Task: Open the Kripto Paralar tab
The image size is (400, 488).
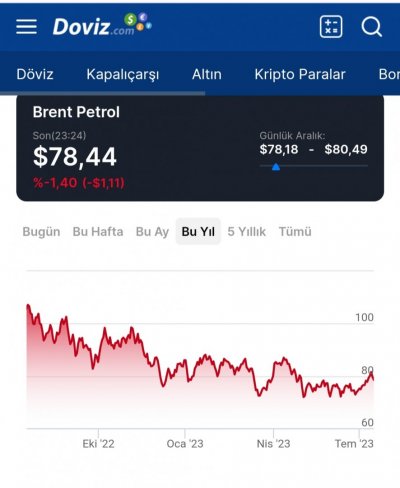Action: coord(300,74)
